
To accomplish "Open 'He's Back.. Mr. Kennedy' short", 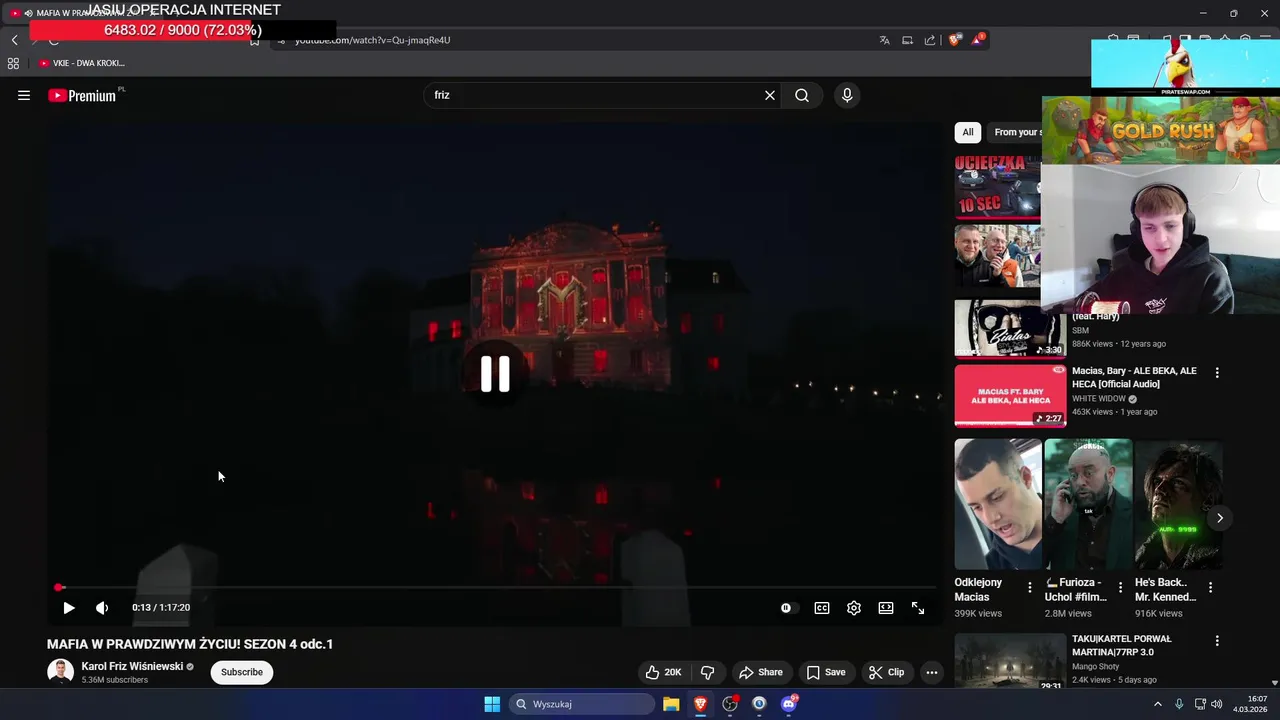I will click(x=1178, y=504).
